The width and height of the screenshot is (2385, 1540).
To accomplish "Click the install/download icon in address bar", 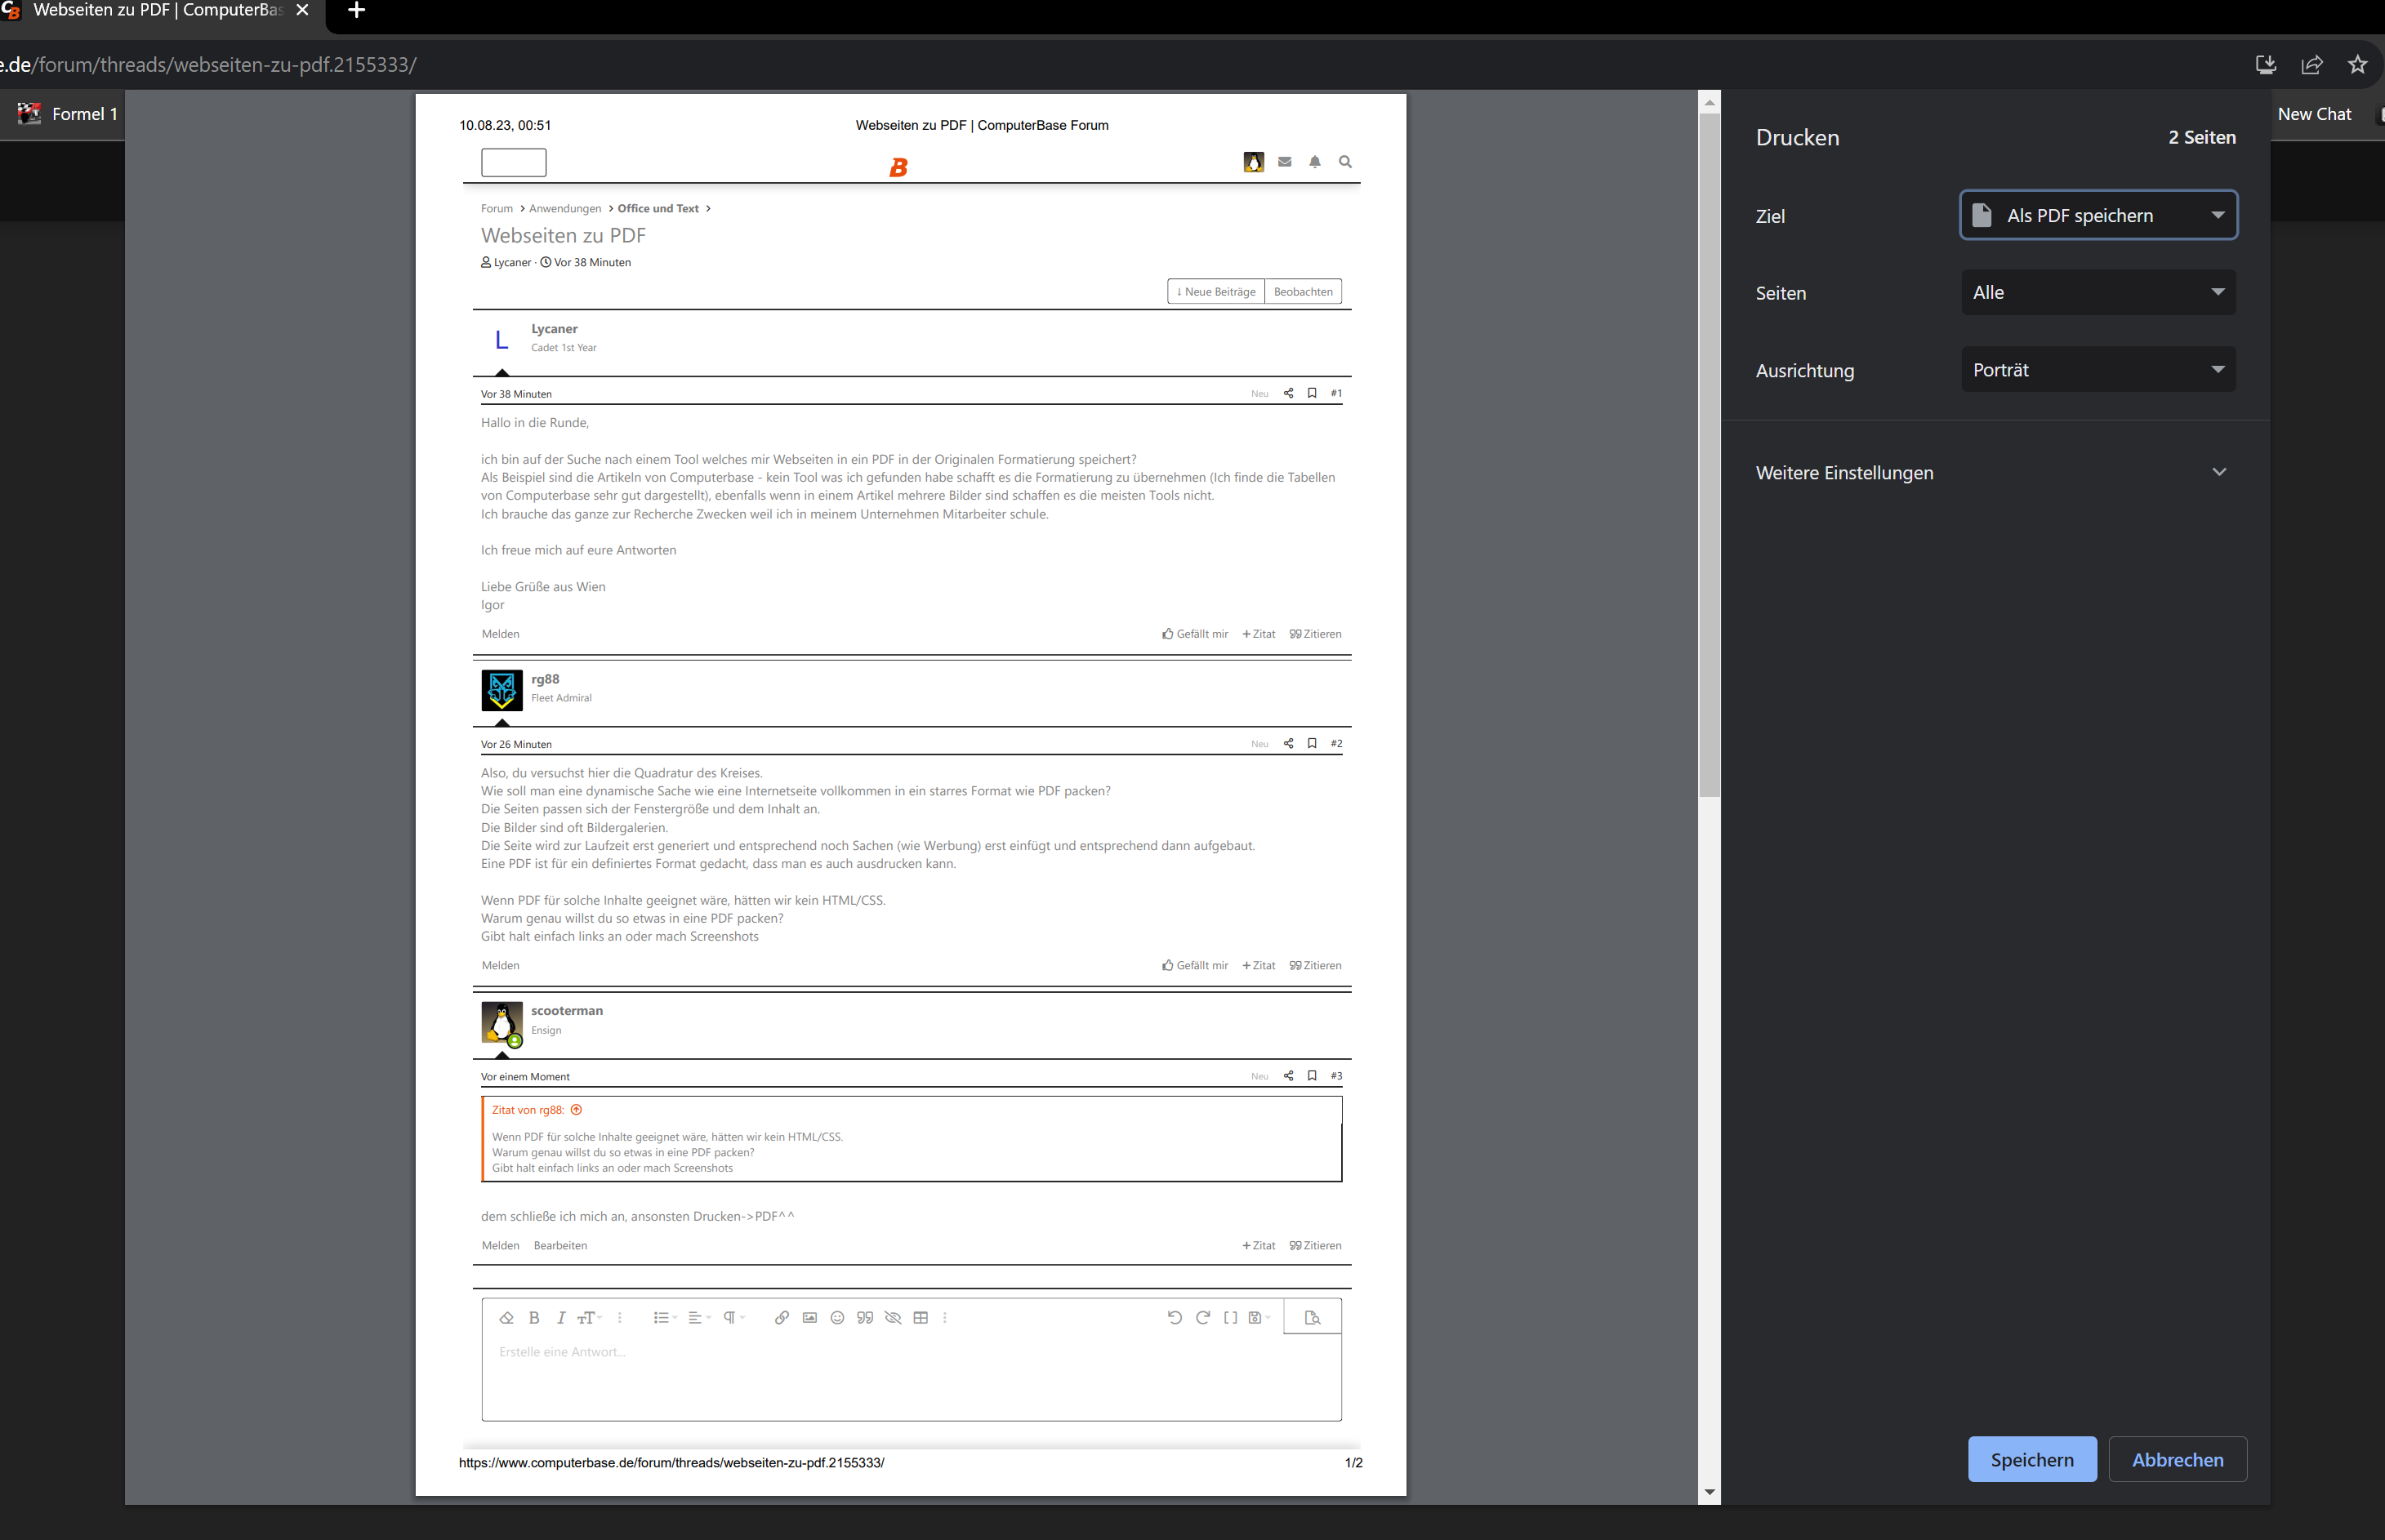I will point(2265,65).
